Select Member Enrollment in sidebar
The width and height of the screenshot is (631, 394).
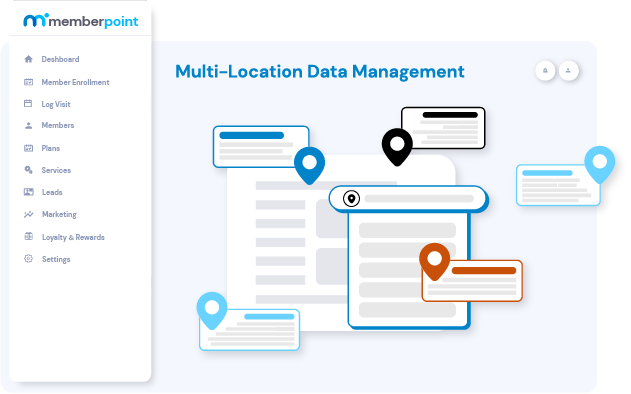click(75, 82)
